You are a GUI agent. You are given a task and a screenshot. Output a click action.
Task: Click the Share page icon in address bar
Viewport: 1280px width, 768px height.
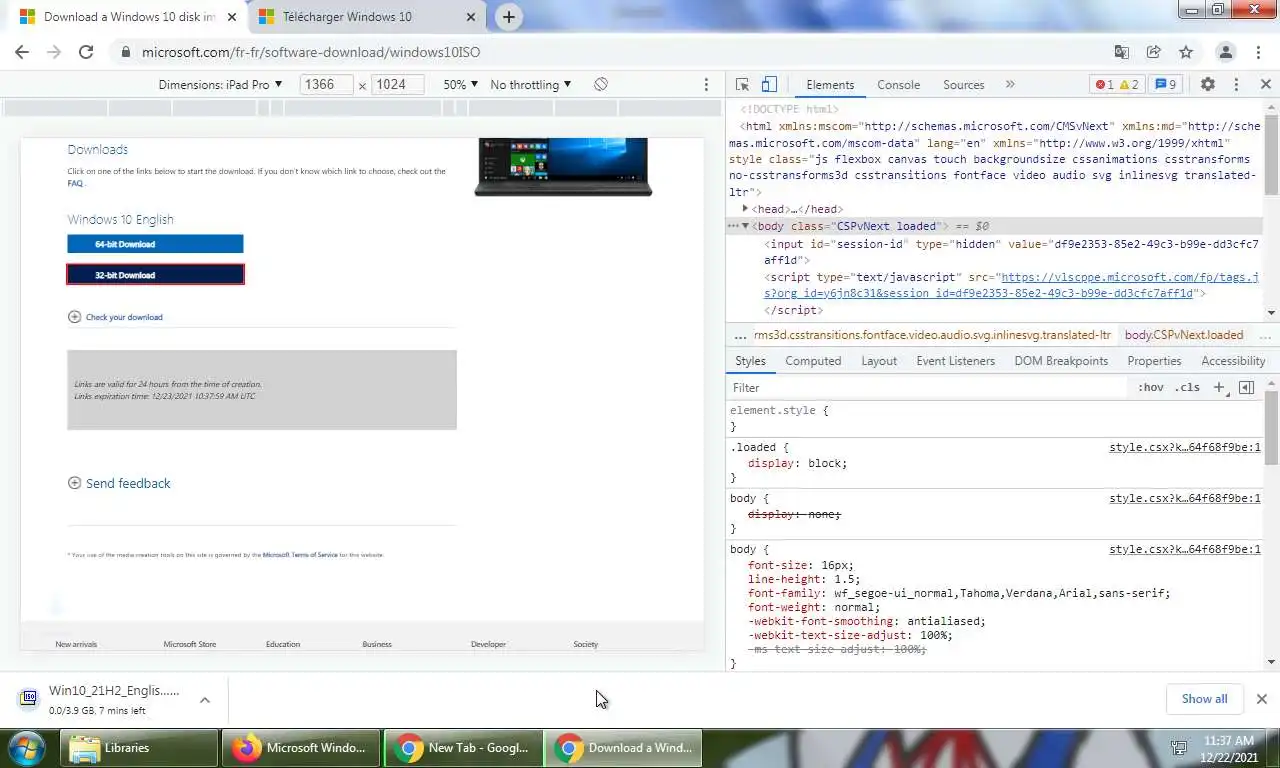pos(1154,52)
